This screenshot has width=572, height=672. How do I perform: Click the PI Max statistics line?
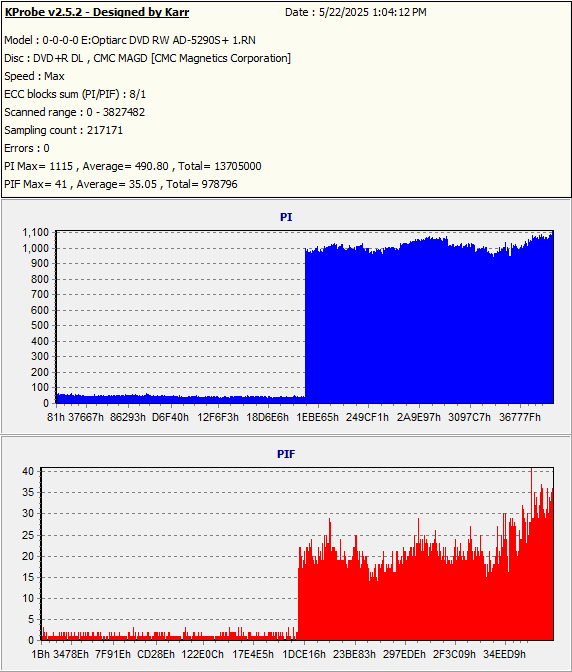pos(133,166)
